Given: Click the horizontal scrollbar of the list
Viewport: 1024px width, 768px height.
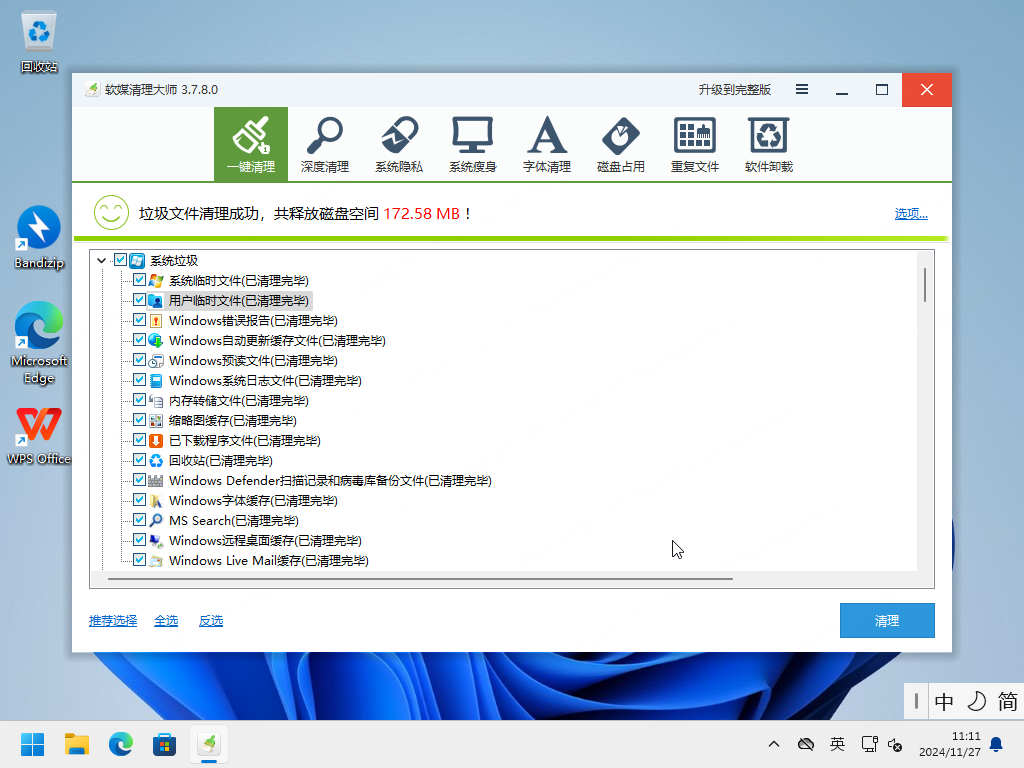Looking at the screenshot, I should click(x=420, y=579).
